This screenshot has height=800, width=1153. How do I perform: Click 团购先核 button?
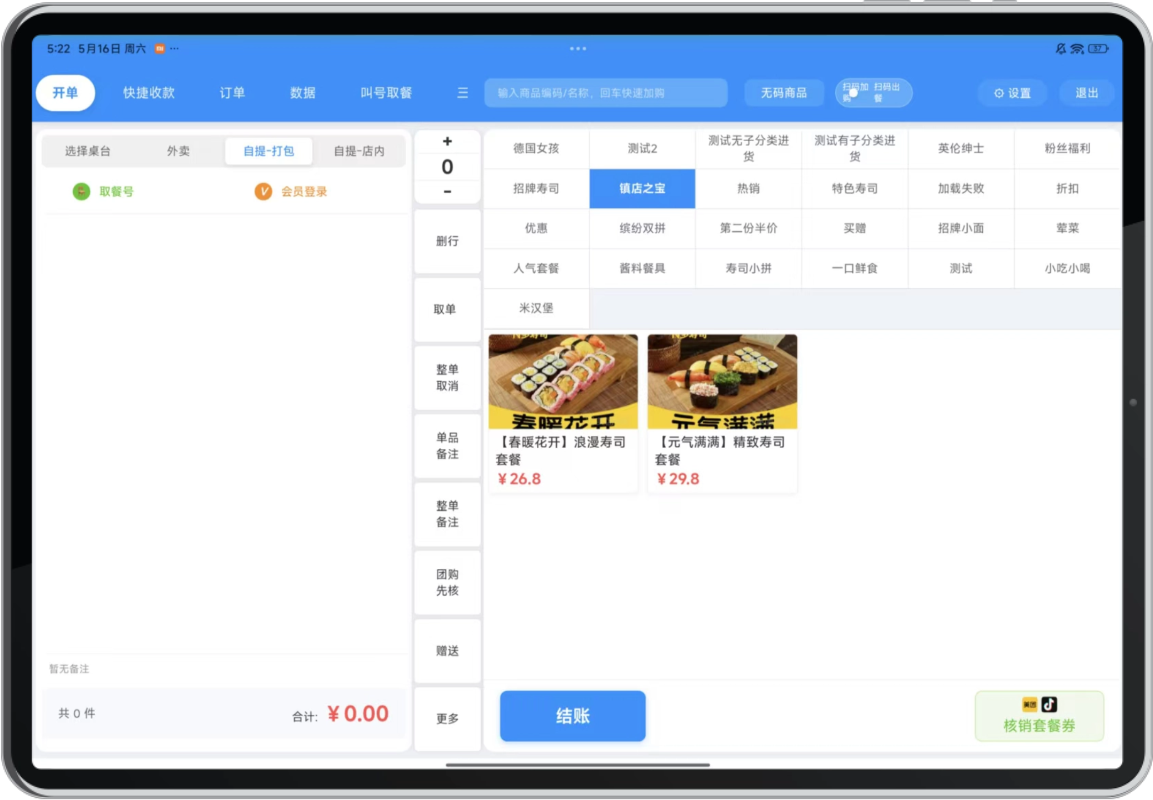coord(447,582)
